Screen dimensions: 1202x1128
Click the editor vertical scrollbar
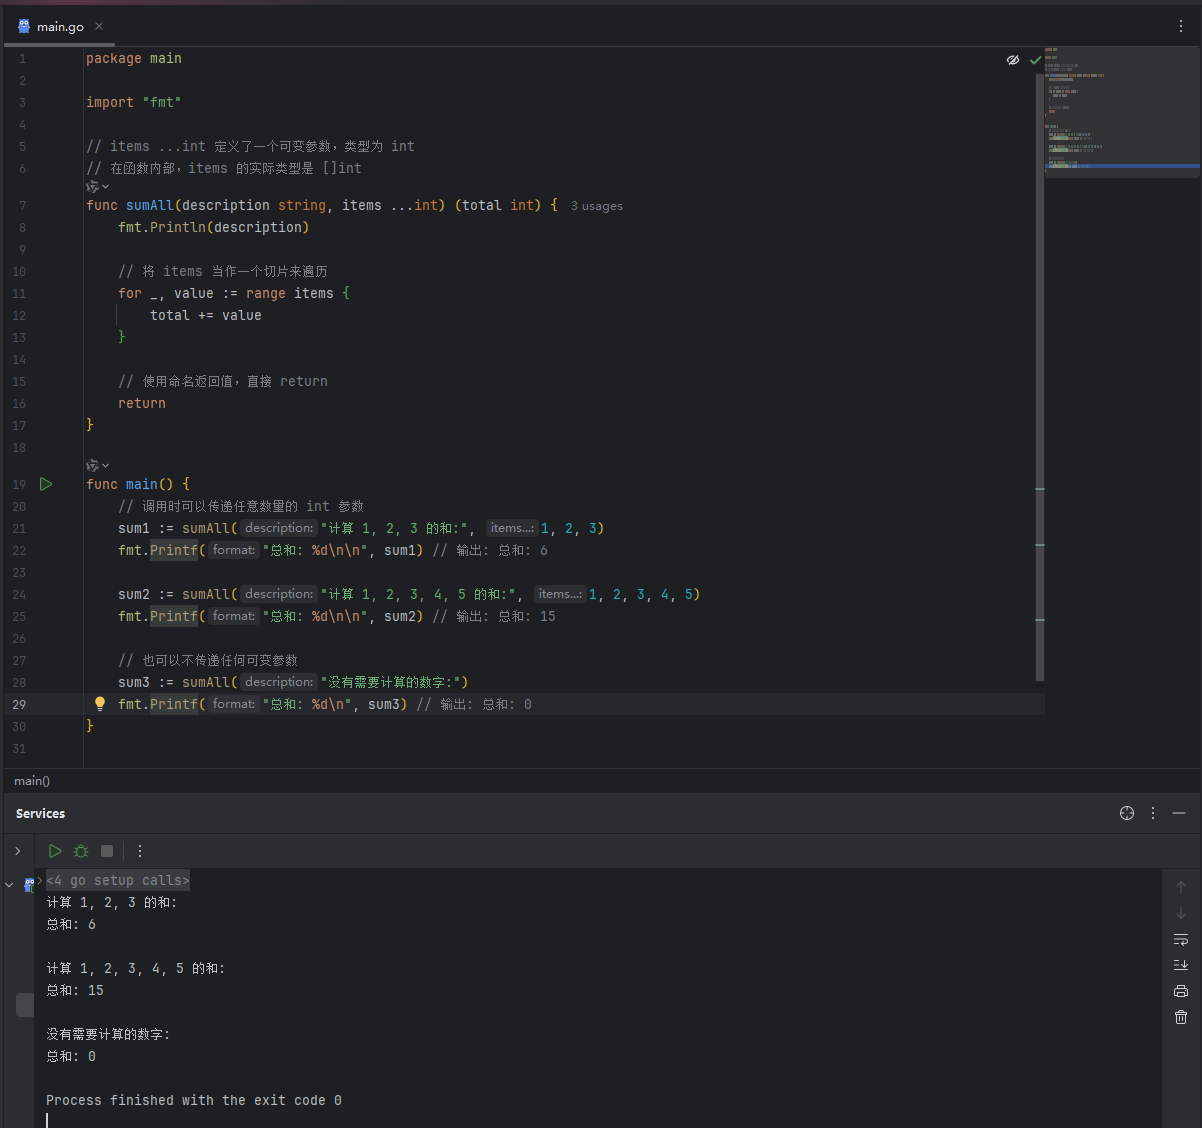1040,377
